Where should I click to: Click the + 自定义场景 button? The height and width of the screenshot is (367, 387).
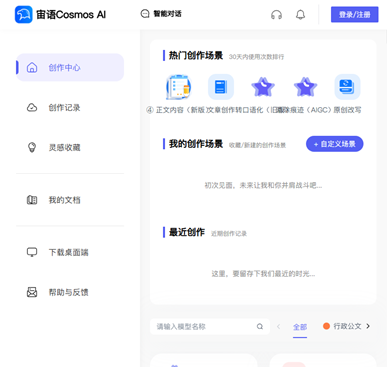pyautogui.click(x=335, y=144)
